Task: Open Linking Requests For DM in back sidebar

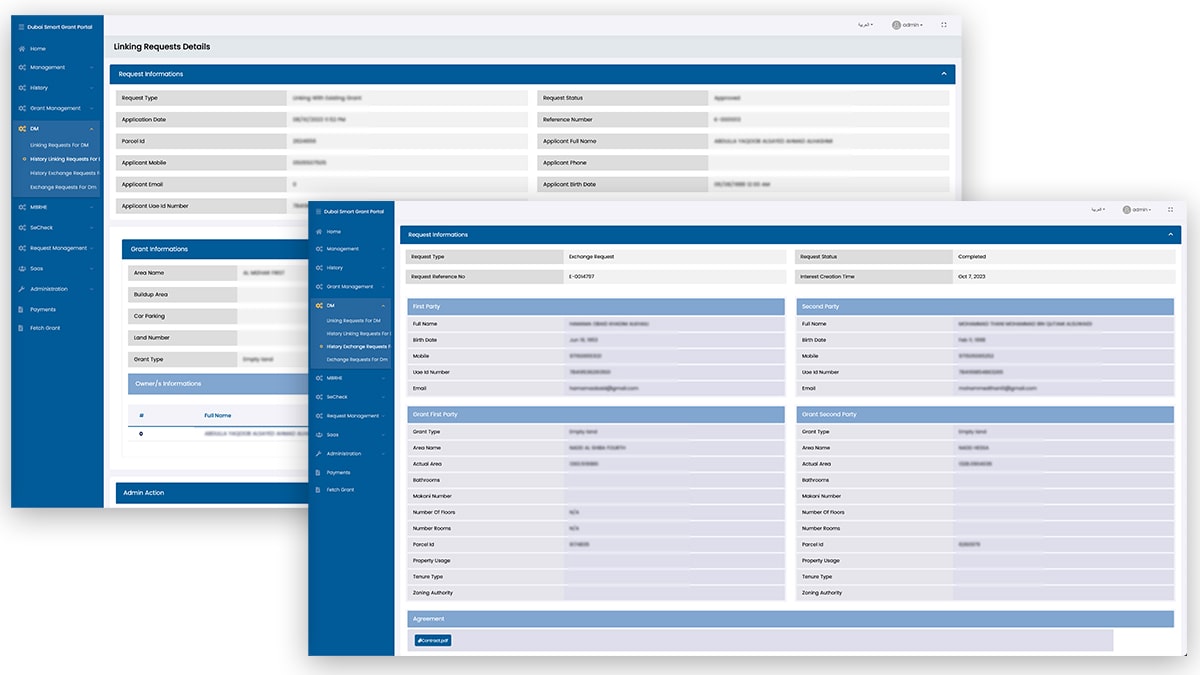Action: point(59,145)
